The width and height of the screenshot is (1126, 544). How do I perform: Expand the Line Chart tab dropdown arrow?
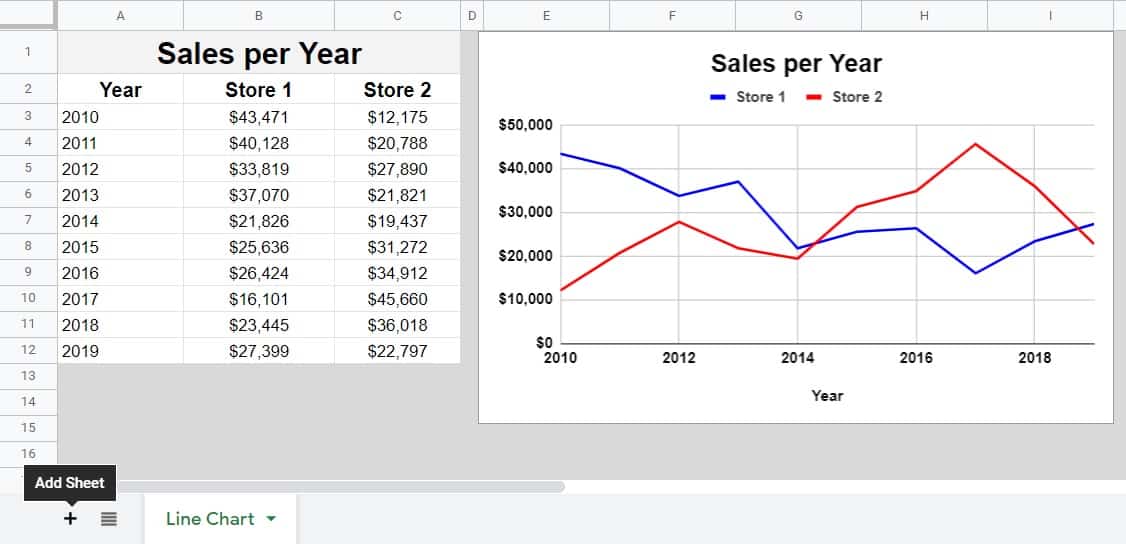[x=273, y=519]
